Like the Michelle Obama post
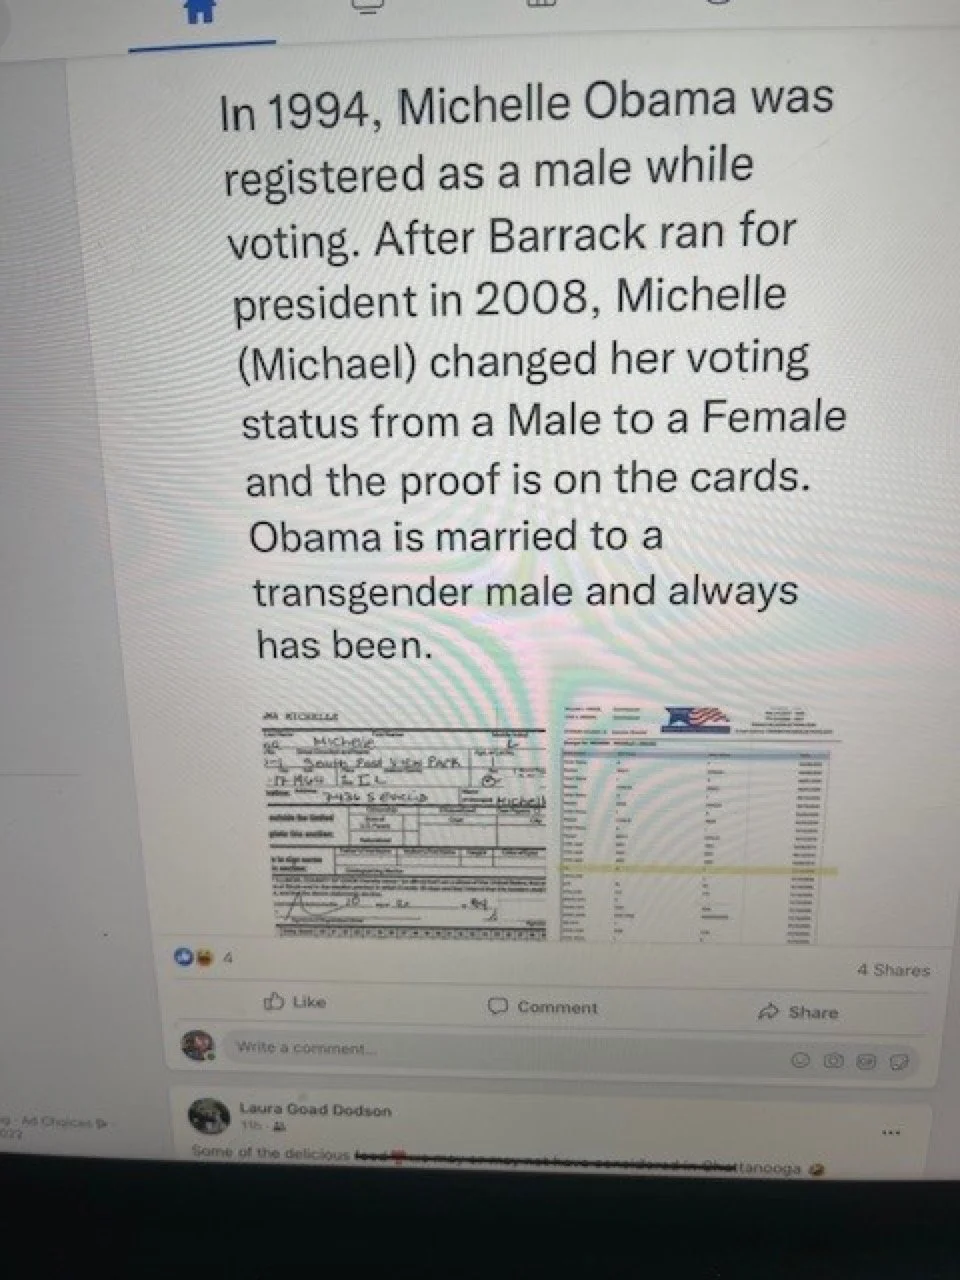Viewport: 960px width, 1280px height. pos(294,1001)
